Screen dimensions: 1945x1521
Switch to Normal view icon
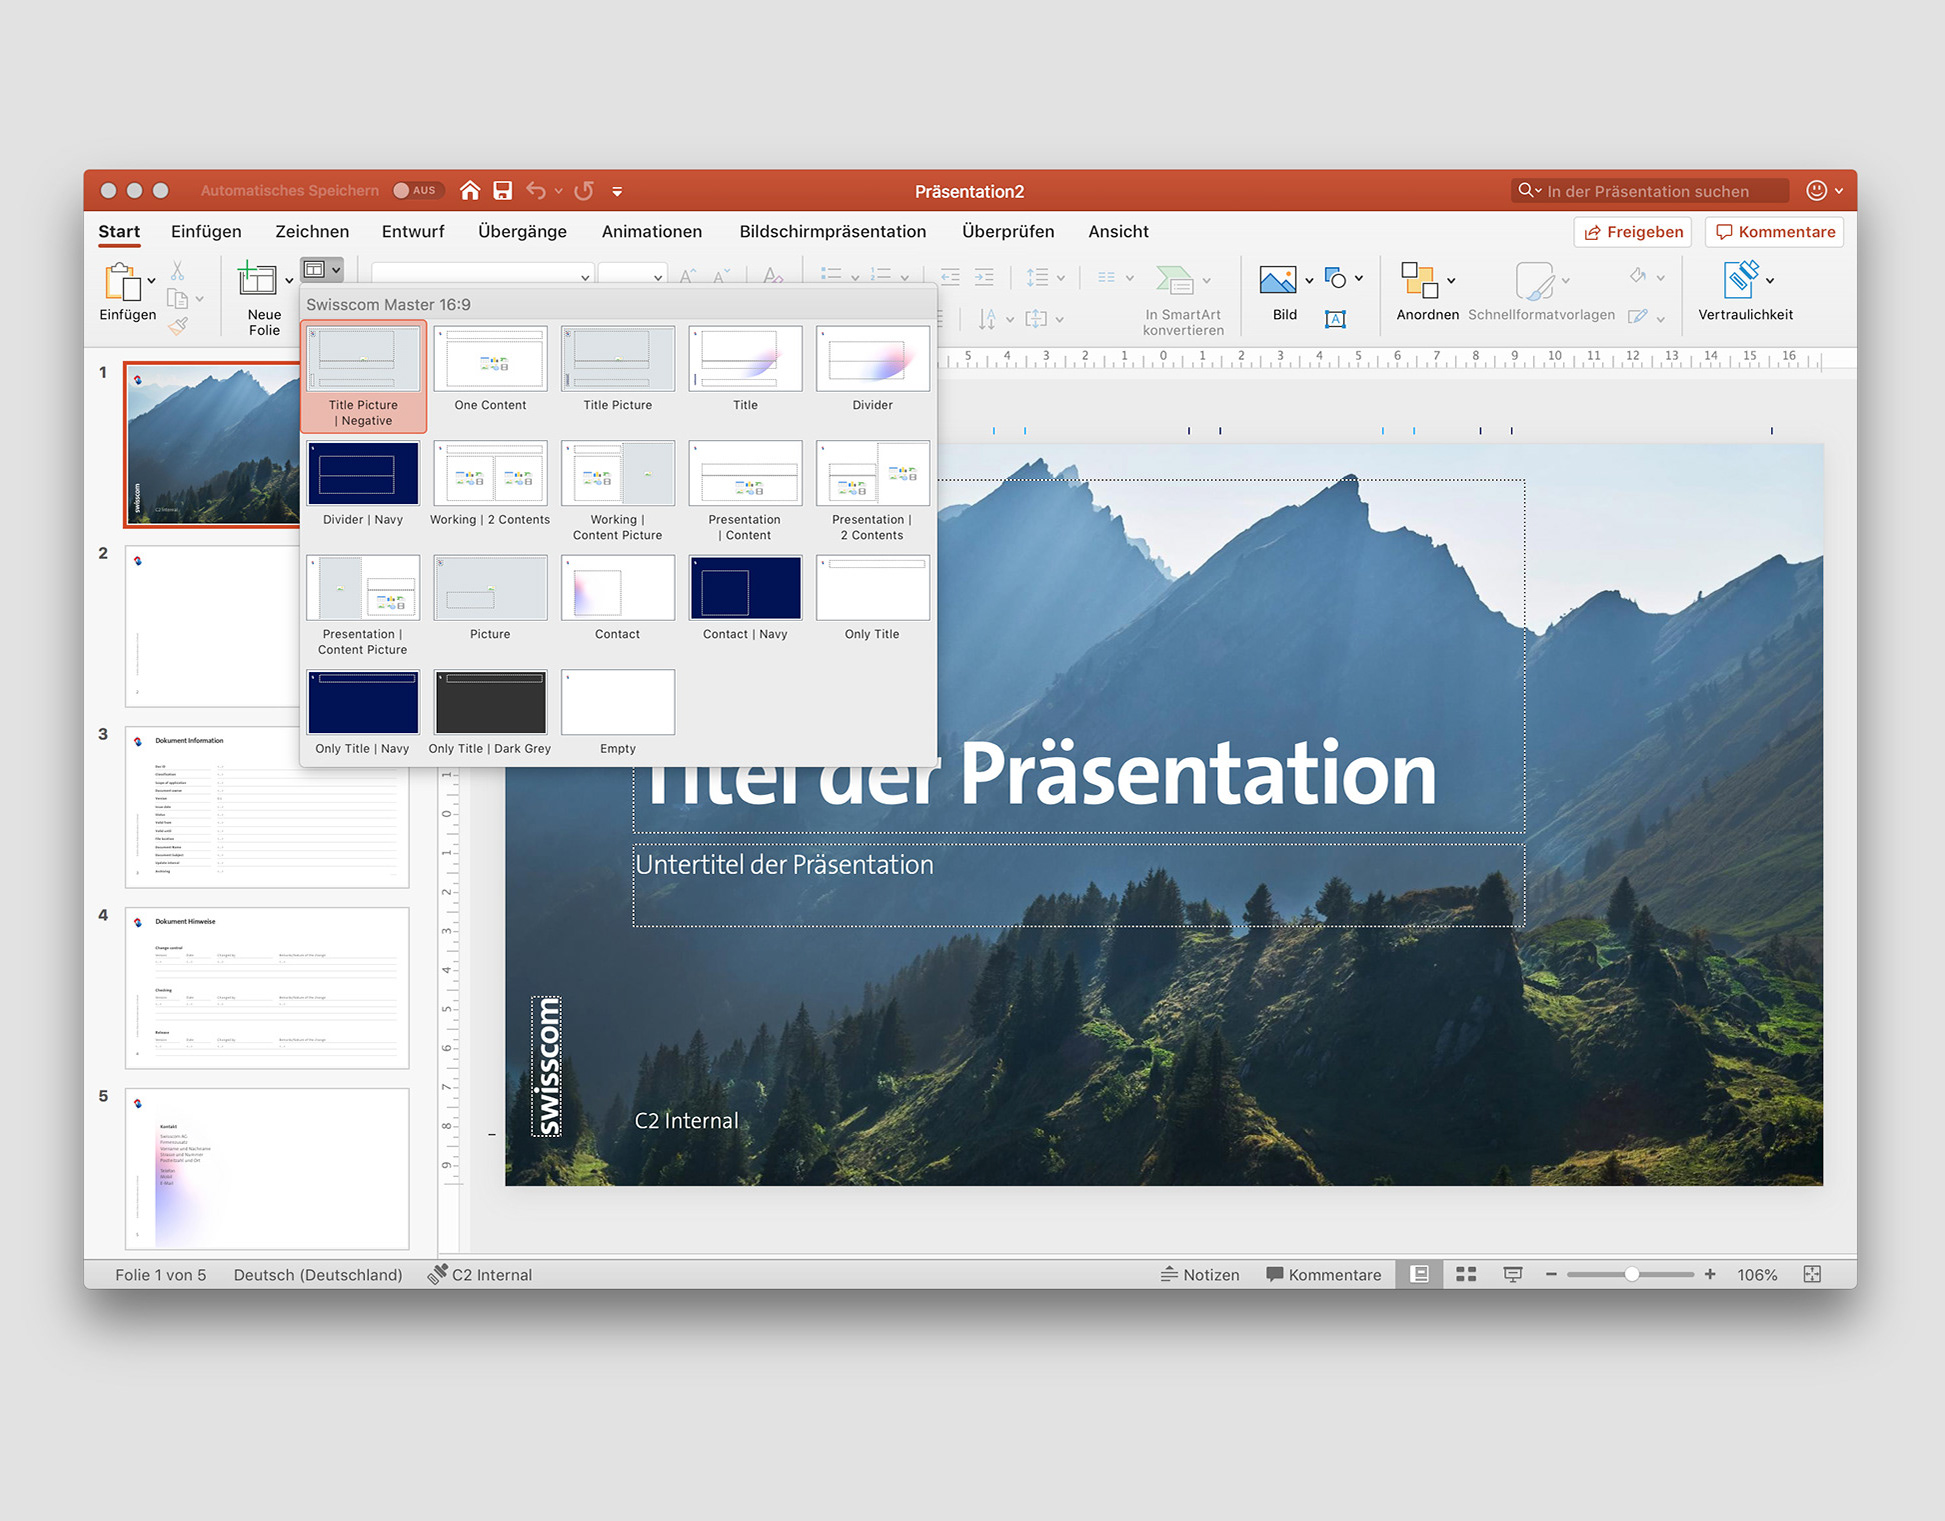(1419, 1274)
